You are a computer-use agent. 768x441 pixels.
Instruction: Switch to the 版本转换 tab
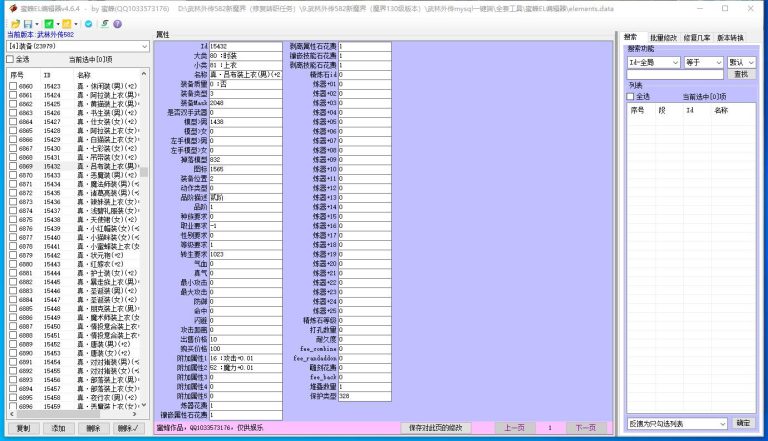[731, 36]
